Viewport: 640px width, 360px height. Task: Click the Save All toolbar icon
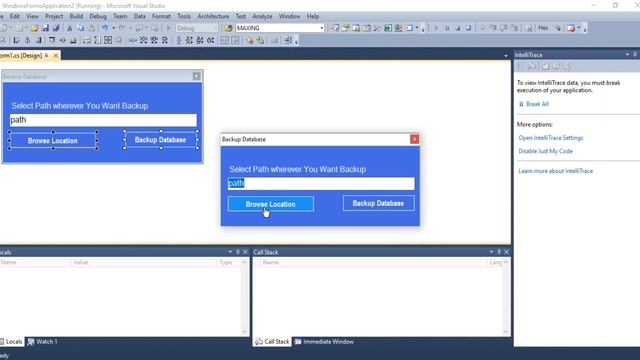pos(56,28)
